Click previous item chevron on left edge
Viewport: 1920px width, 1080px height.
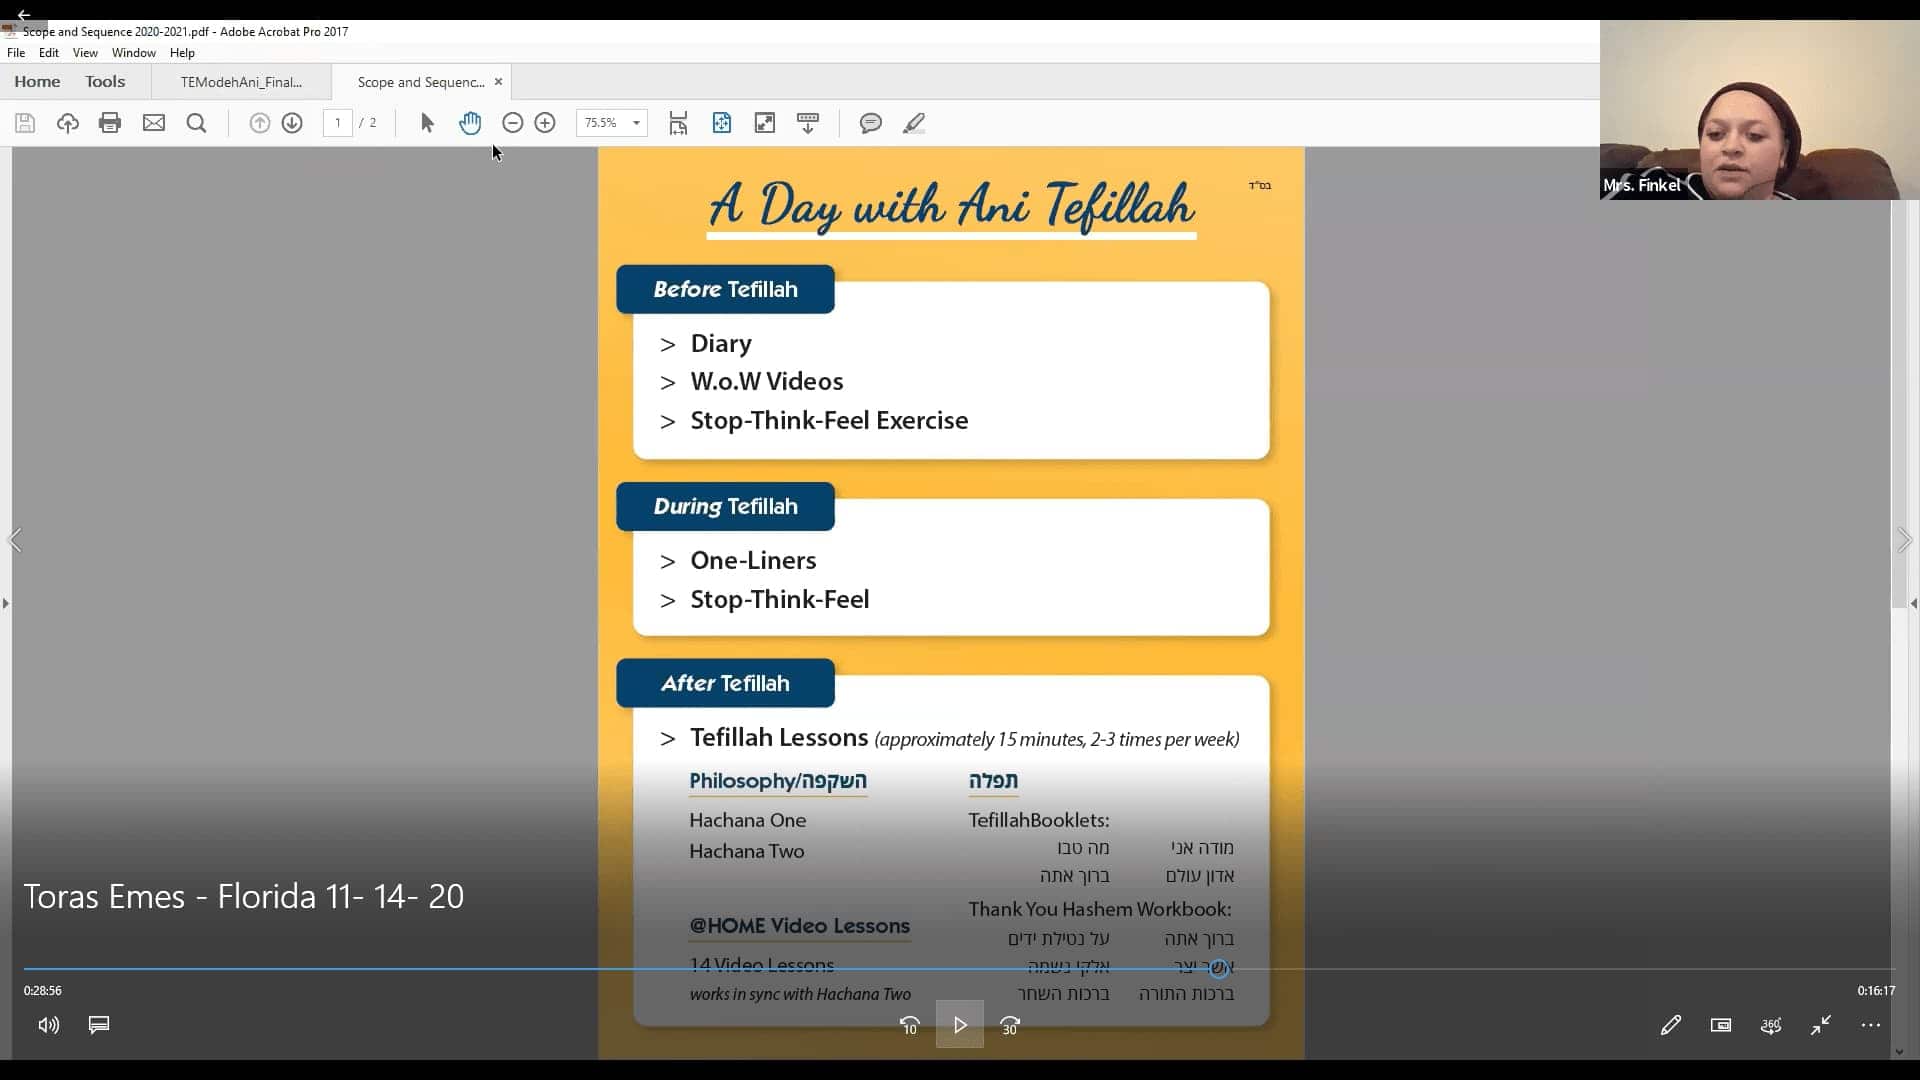pyautogui.click(x=15, y=540)
